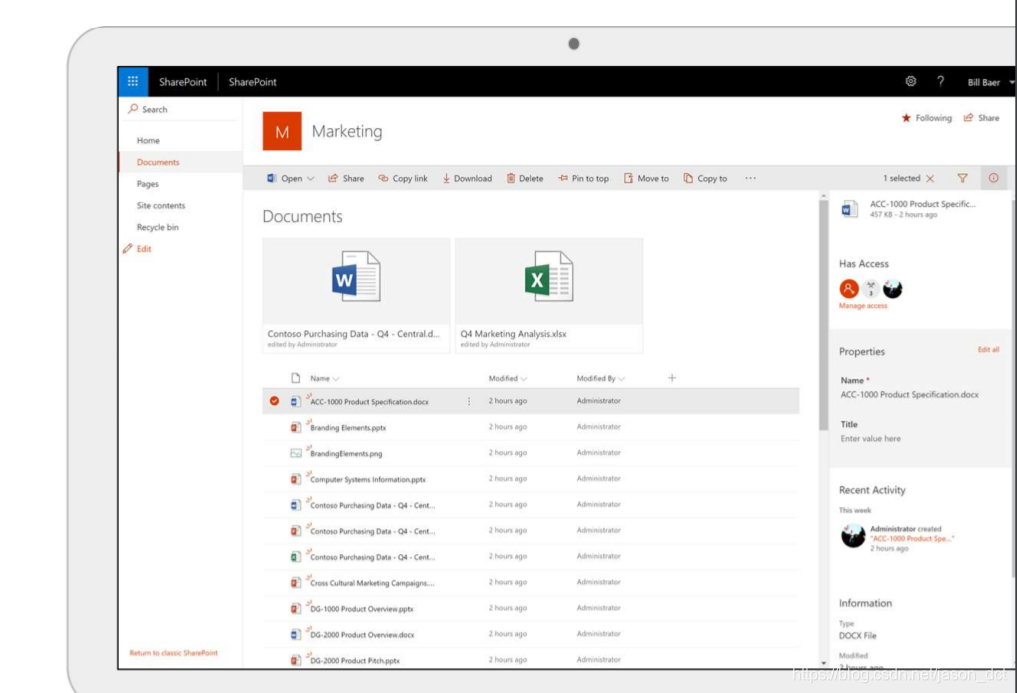Viewport: 1017px width, 693px height.
Task: Open the app launcher waffle icon
Action: tap(133, 82)
